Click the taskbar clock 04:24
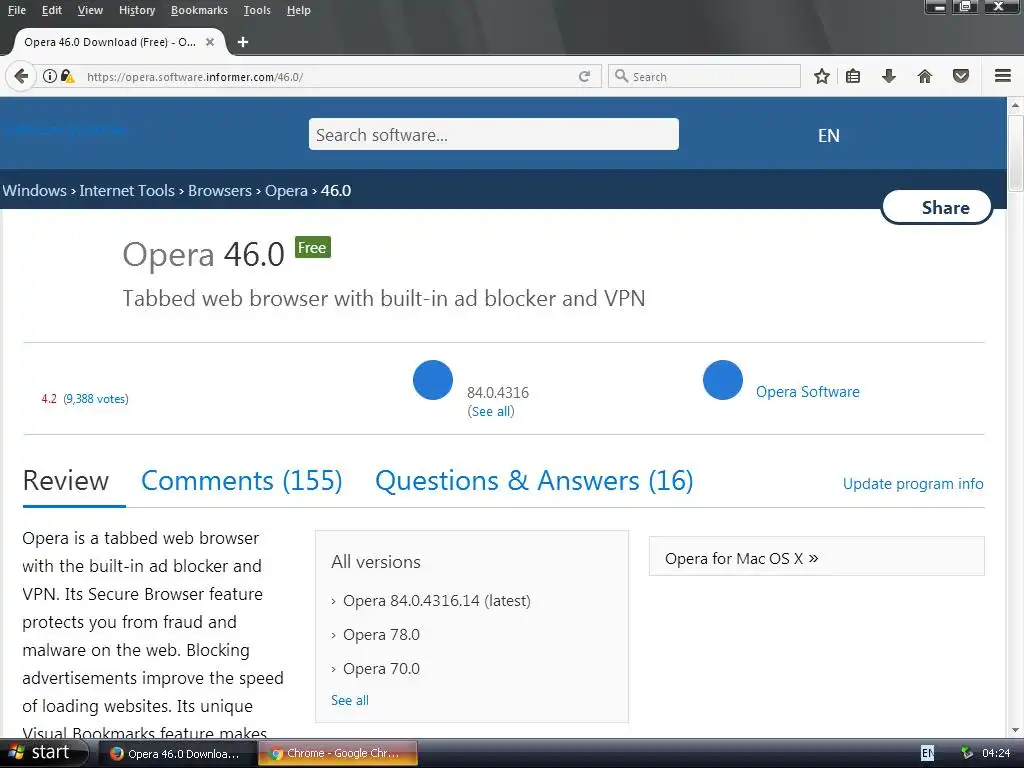Screen dimensions: 1024x768 point(996,754)
